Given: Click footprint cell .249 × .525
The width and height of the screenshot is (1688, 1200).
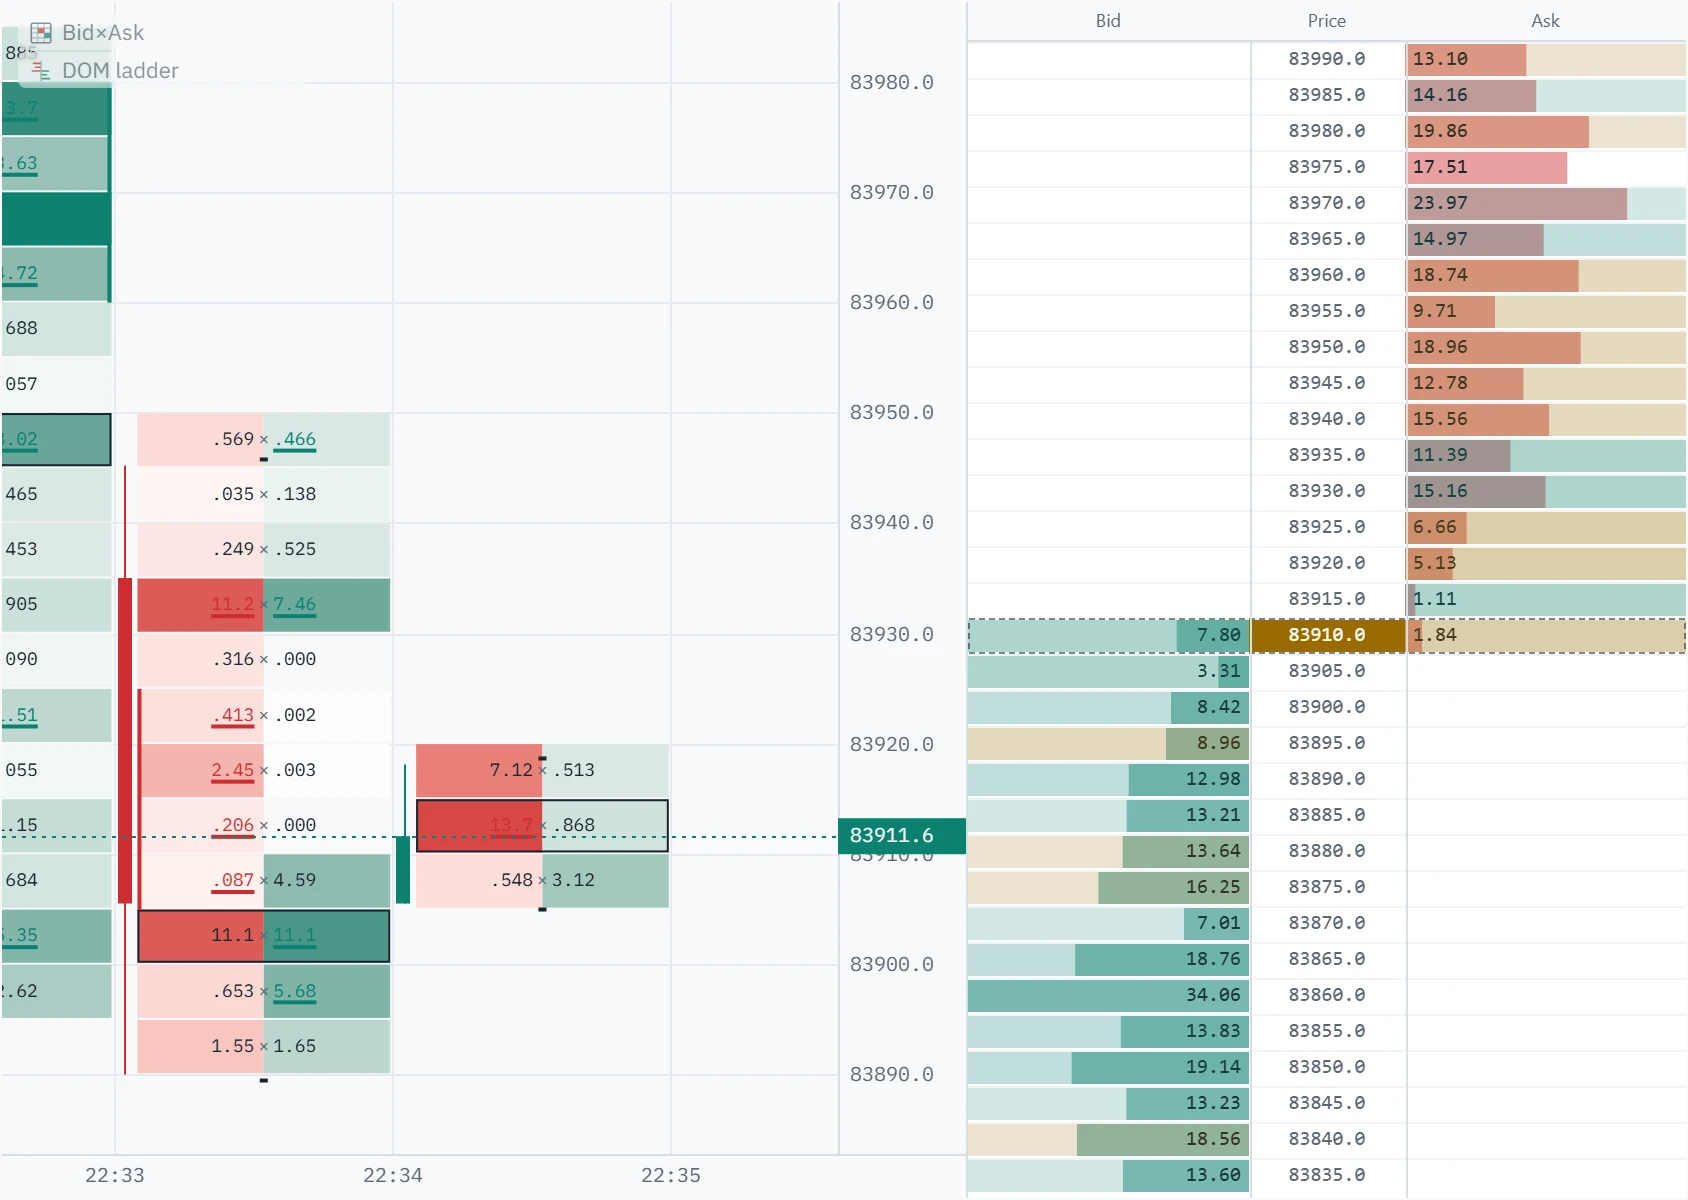Looking at the screenshot, I should point(264,549).
